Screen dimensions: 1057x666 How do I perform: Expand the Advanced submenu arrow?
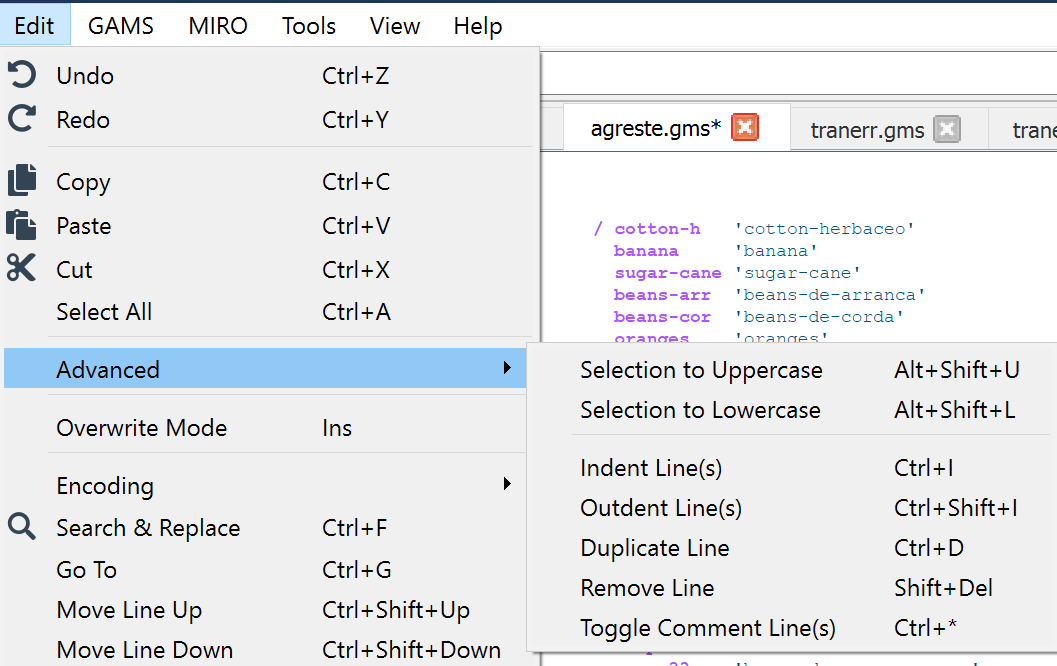click(x=508, y=370)
